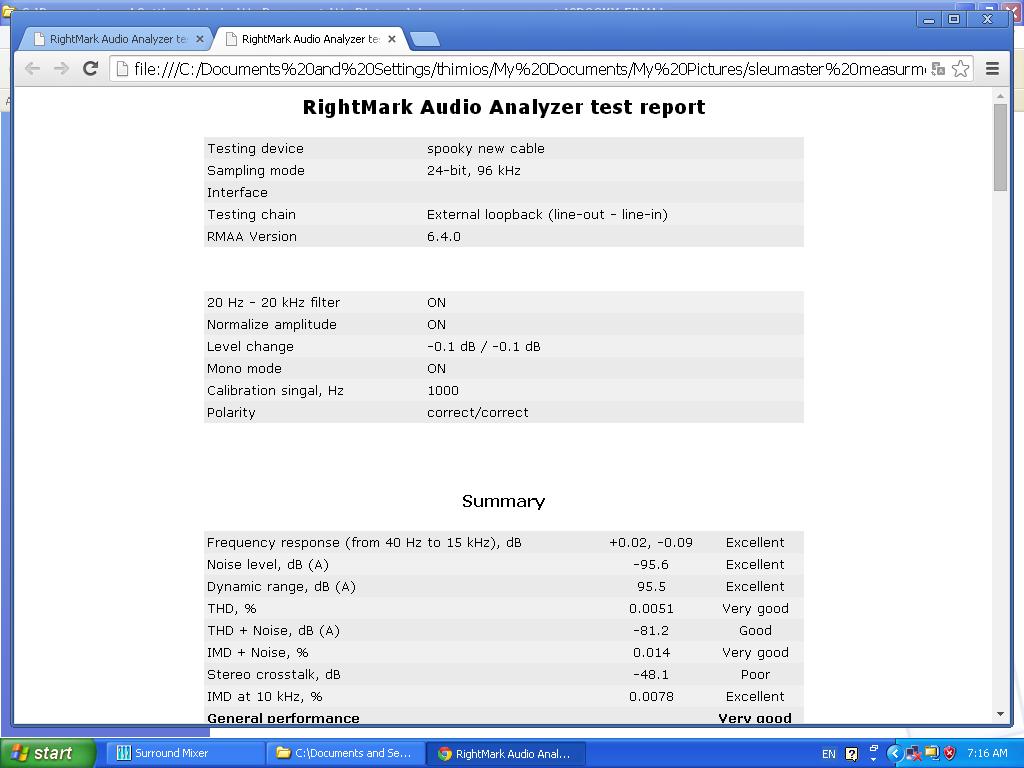Reload the RightMark report page
The width and height of the screenshot is (1024, 768).
point(91,68)
